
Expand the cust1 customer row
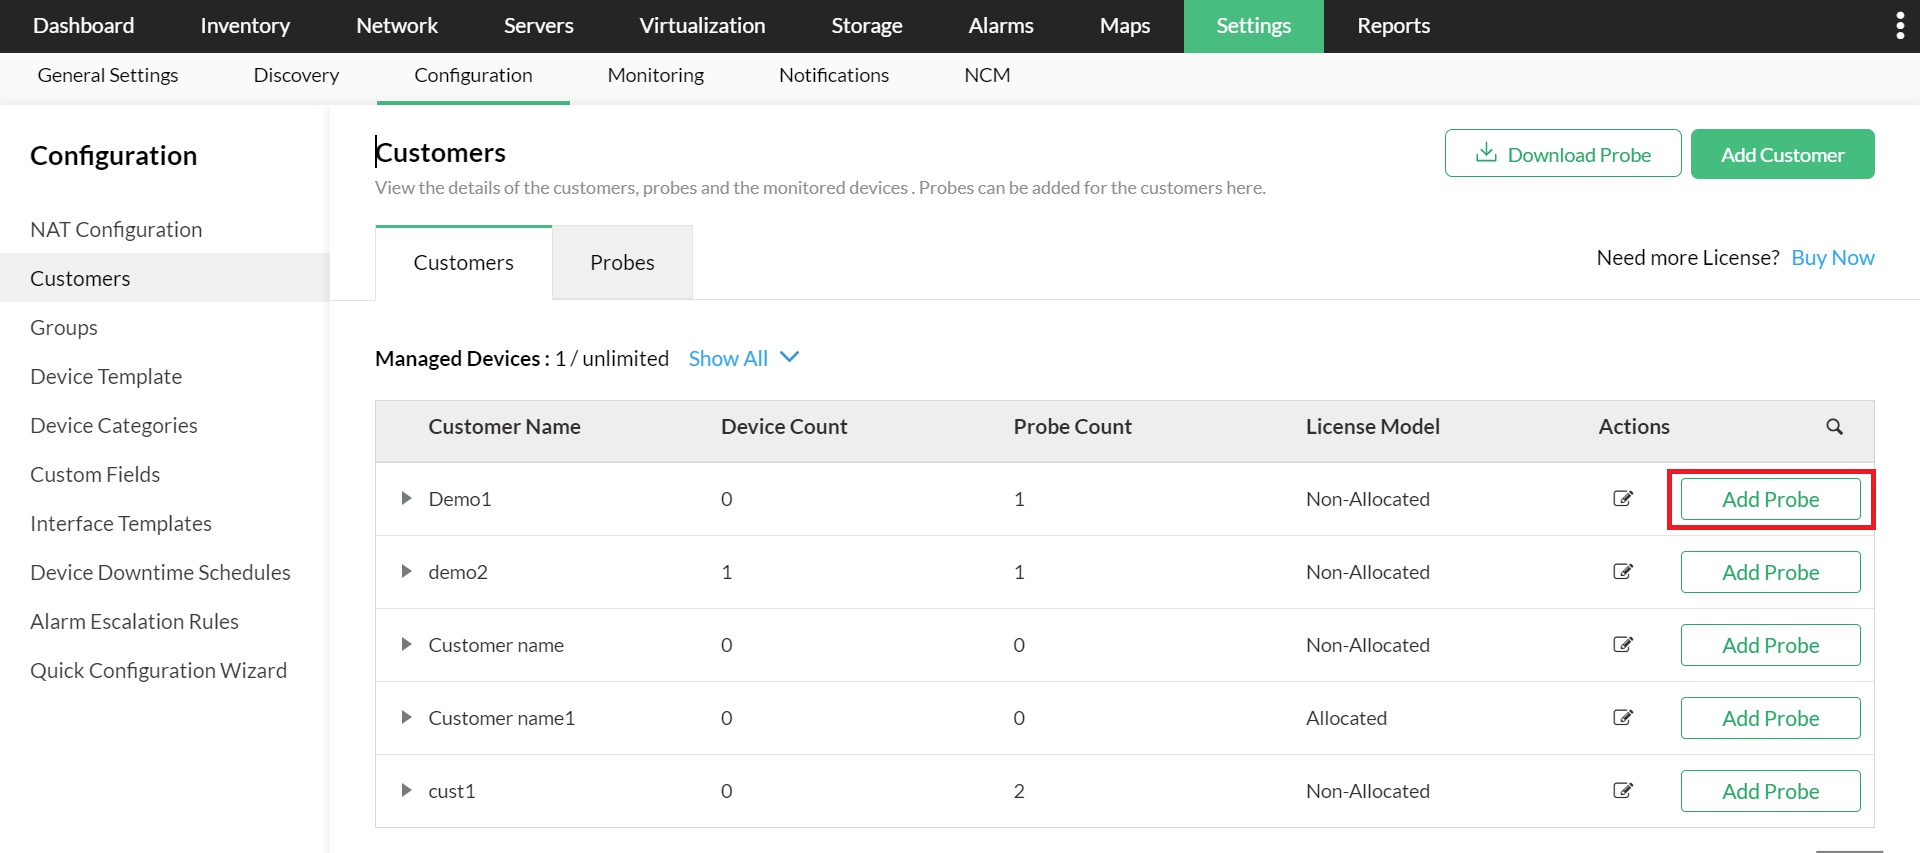point(406,790)
